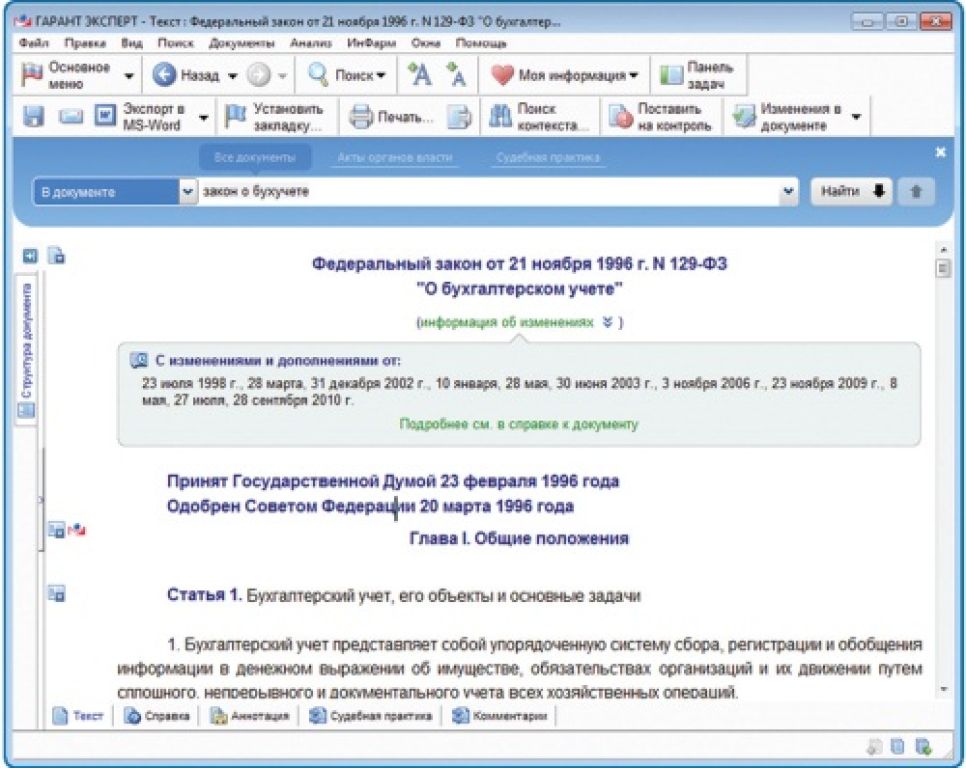
Task: Click the comment icon beside Глава I
Action: 57,529
